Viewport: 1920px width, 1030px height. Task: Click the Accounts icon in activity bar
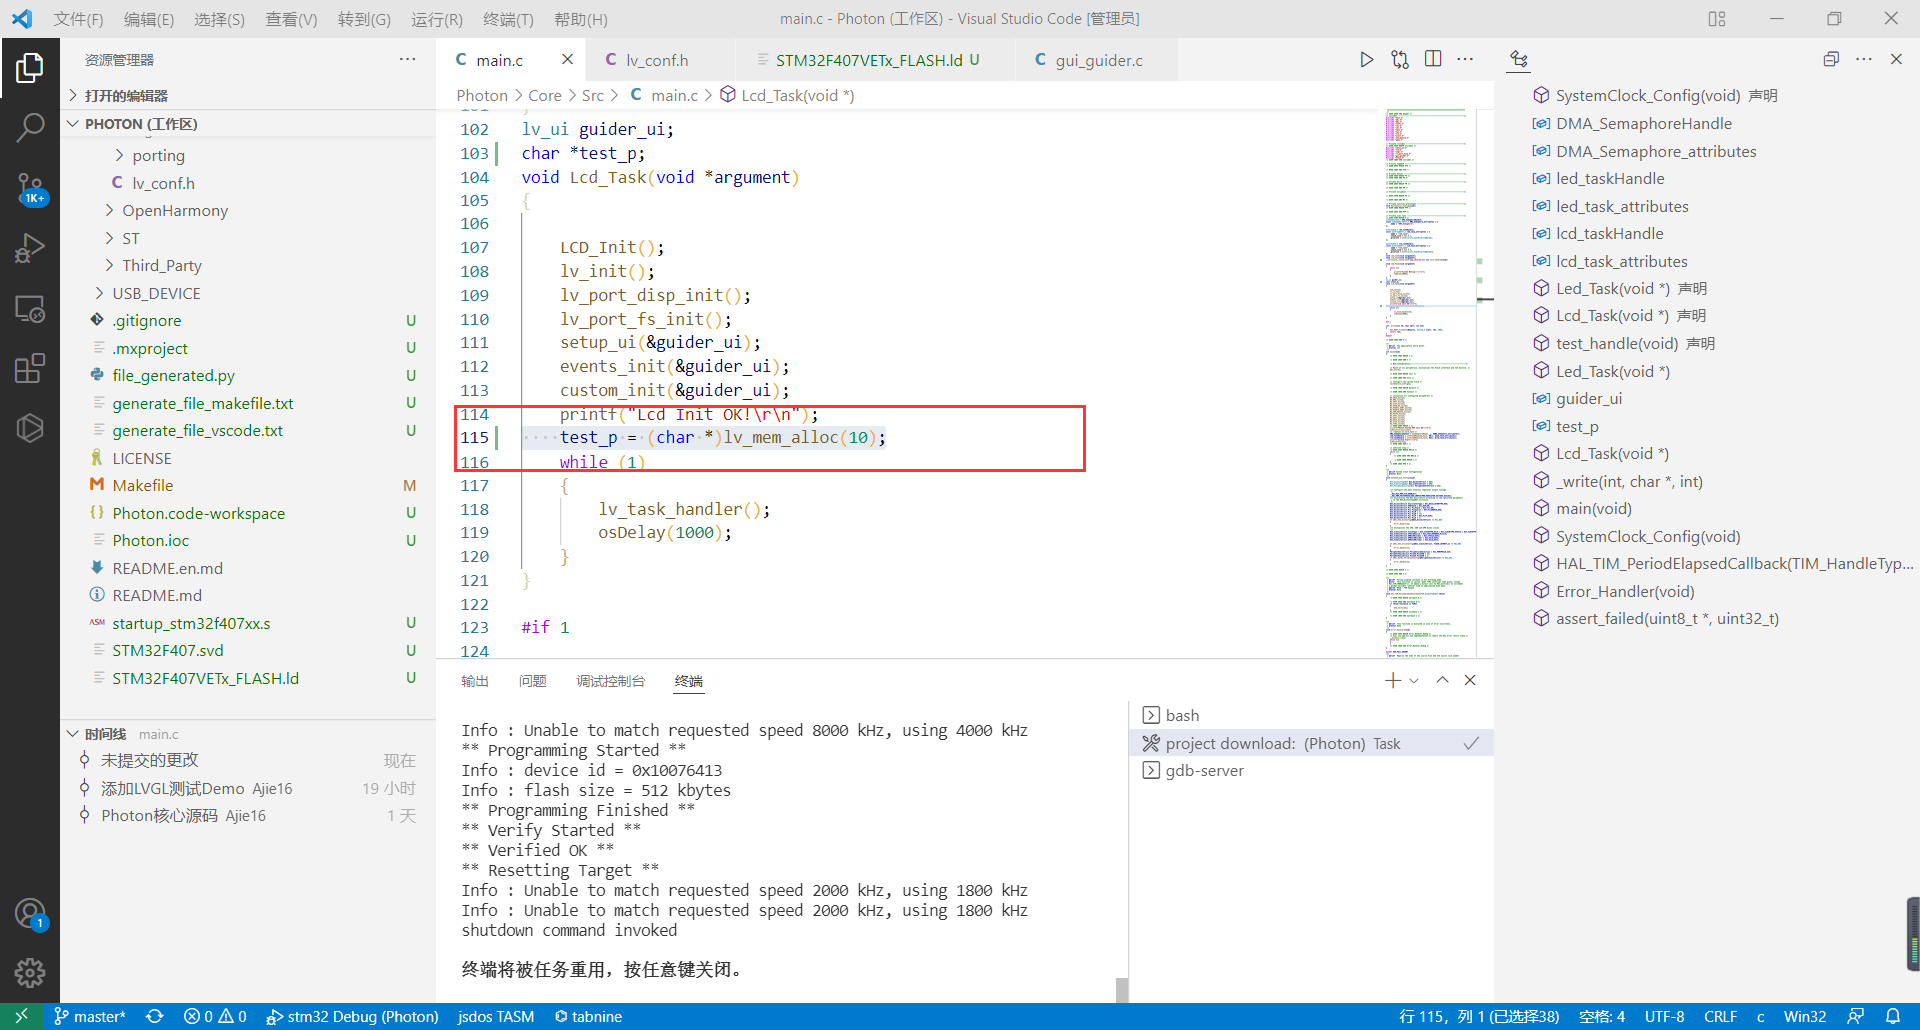(30, 914)
